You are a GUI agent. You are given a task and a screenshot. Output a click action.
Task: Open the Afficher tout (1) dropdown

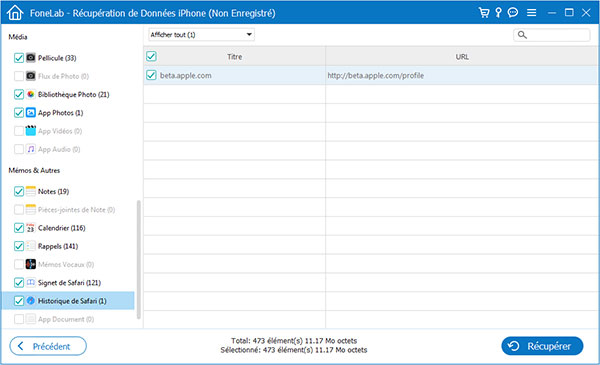(x=201, y=35)
